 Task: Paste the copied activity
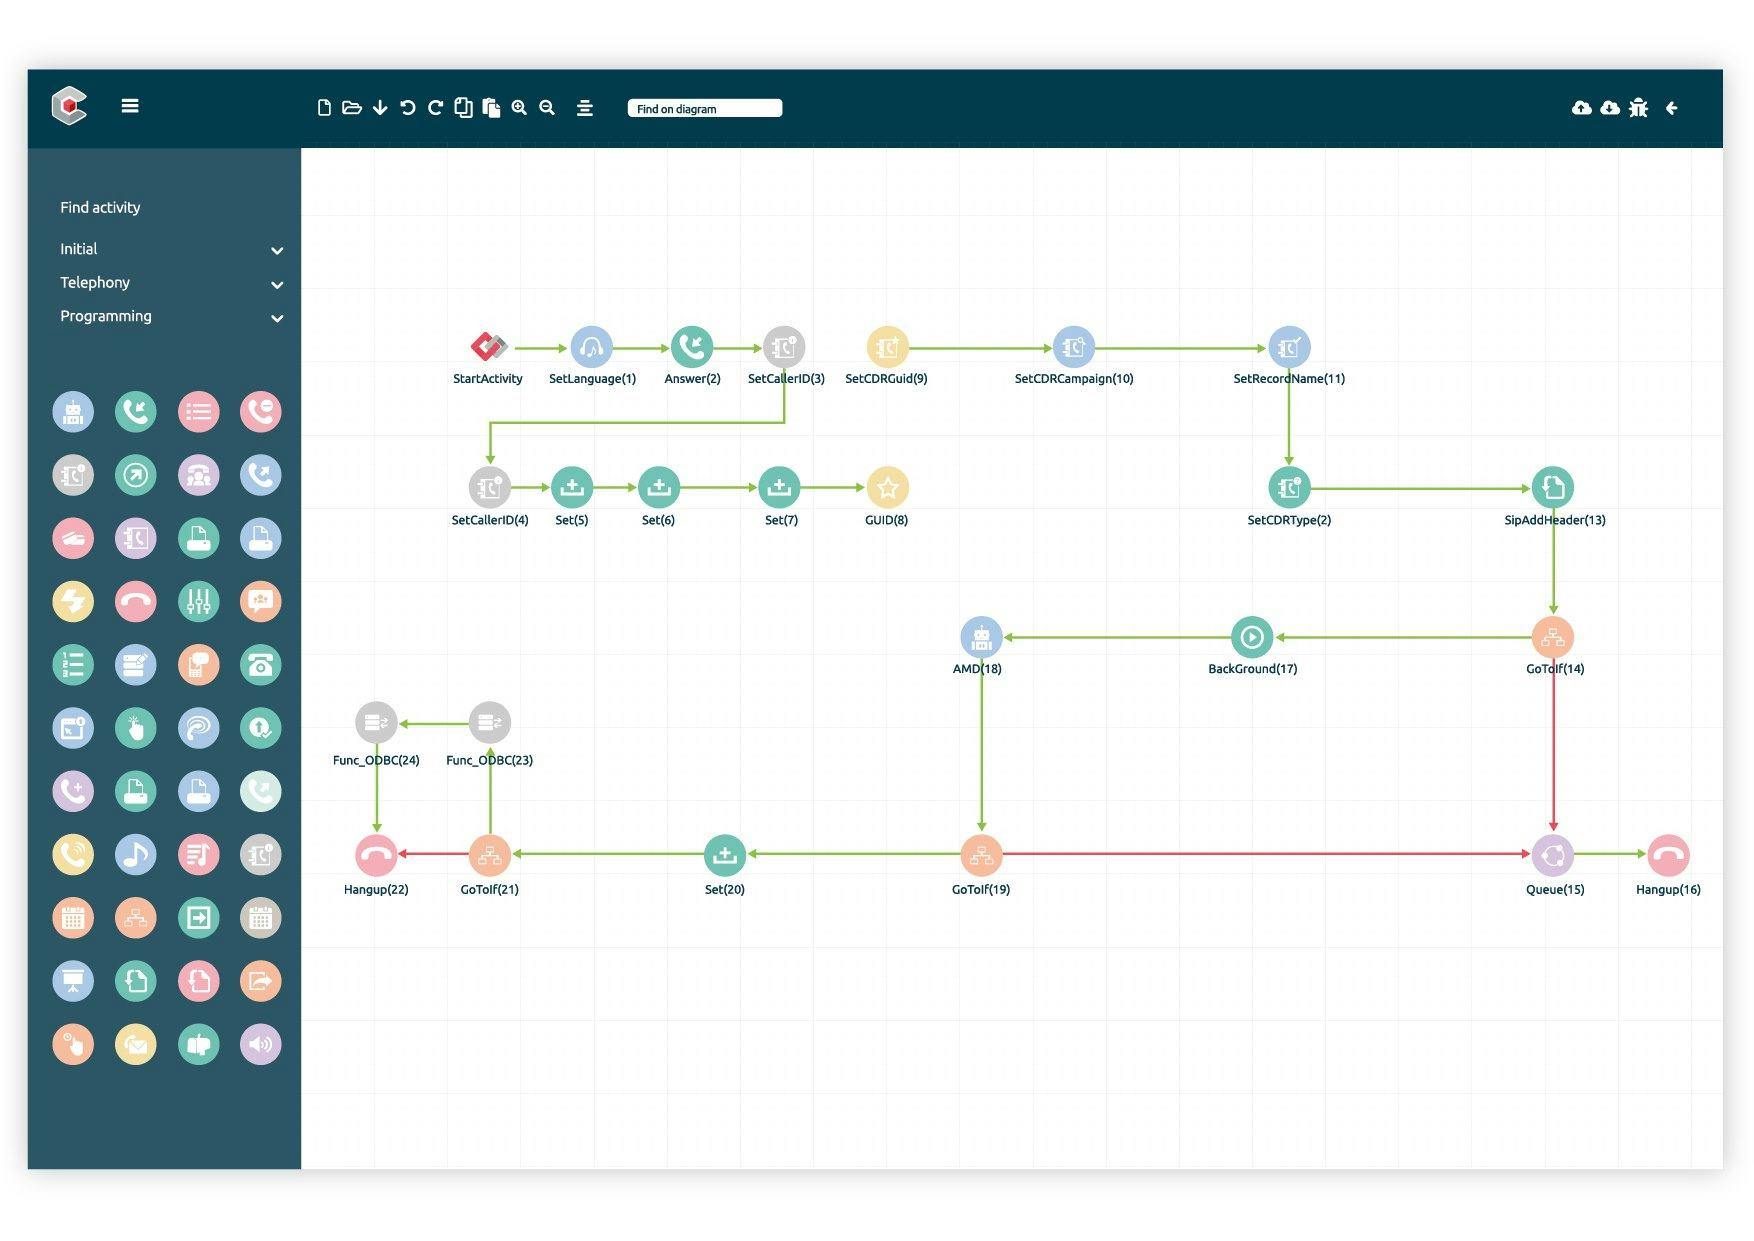491,108
